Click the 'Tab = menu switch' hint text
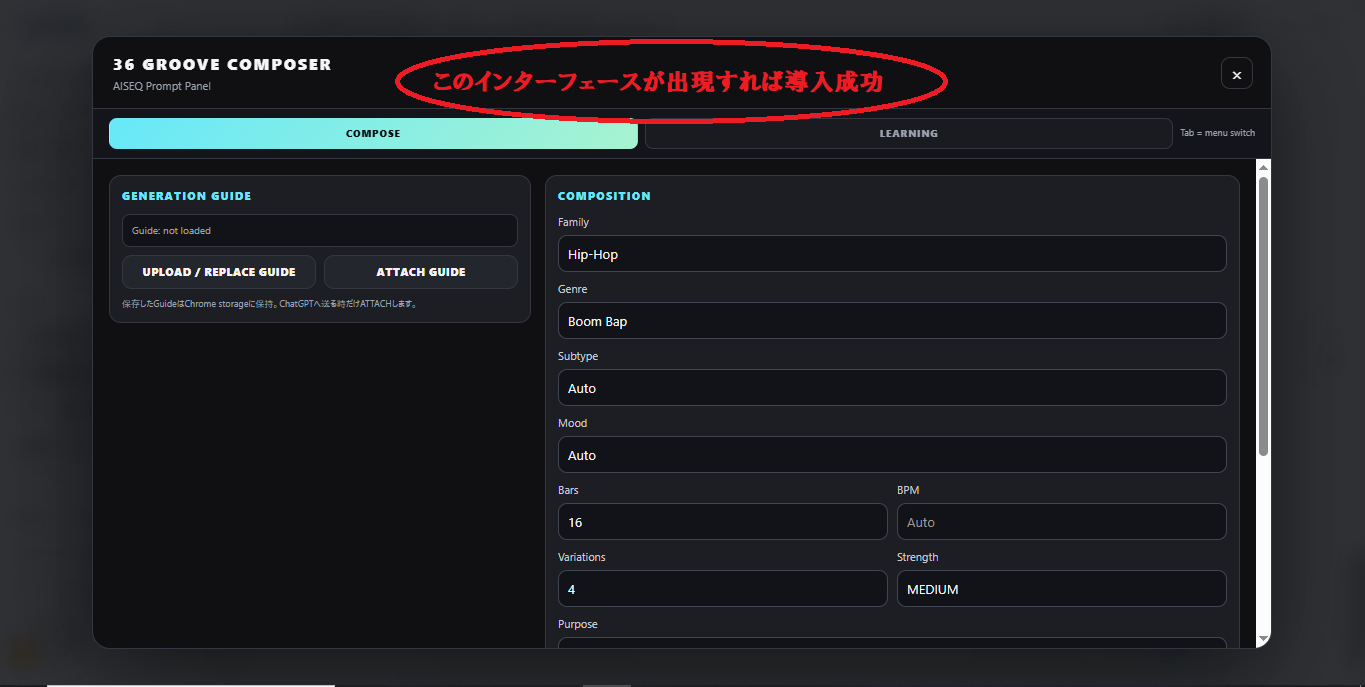 1217,133
